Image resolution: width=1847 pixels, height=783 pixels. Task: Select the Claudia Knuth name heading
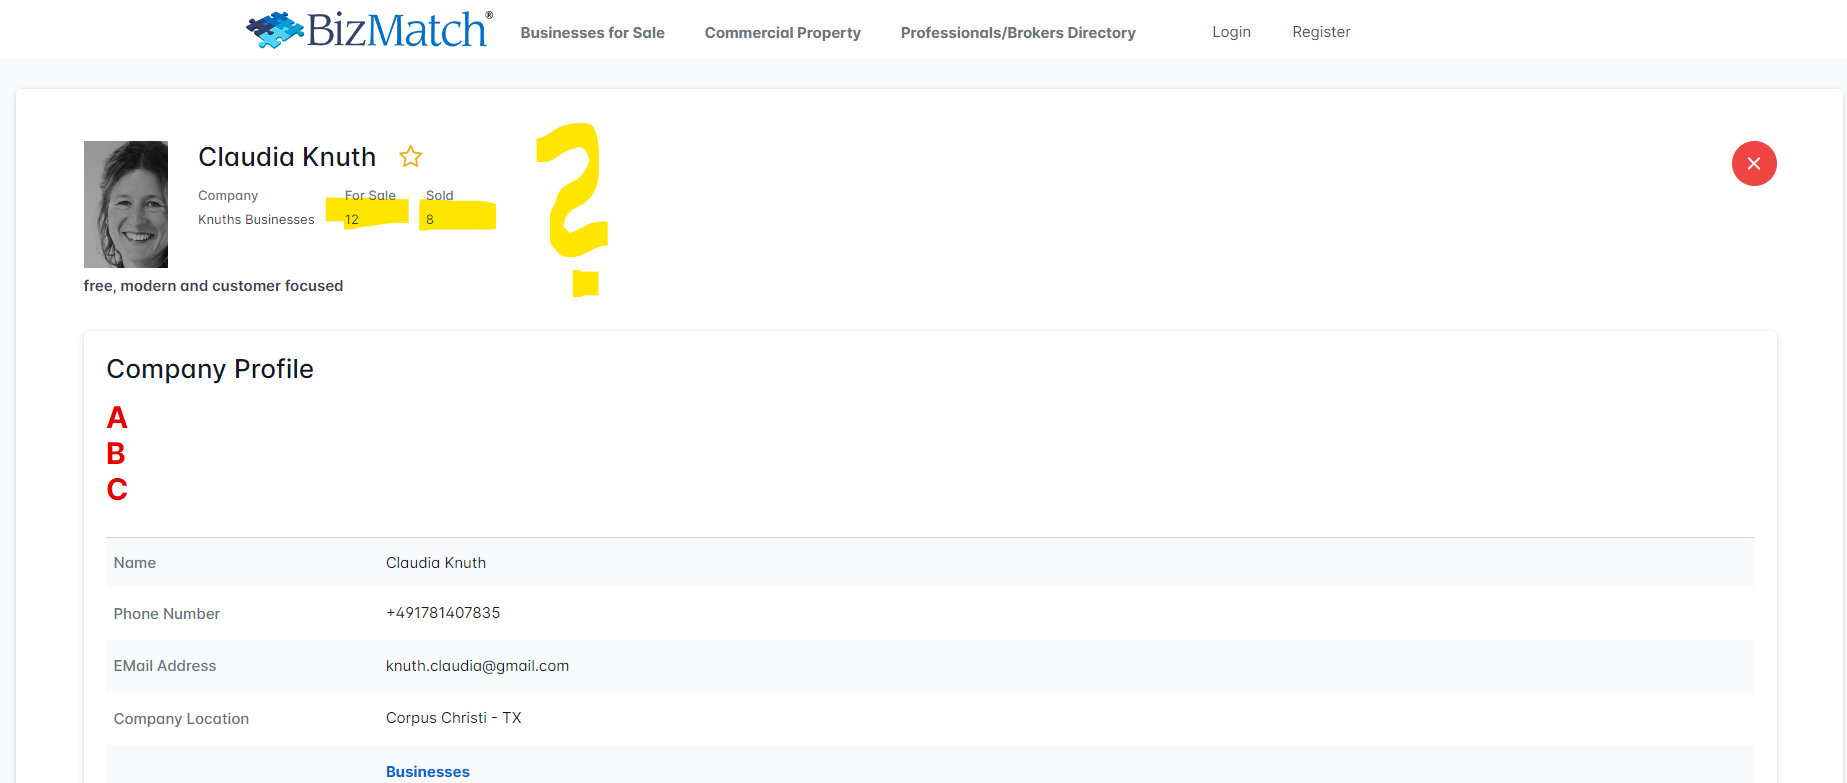point(287,157)
